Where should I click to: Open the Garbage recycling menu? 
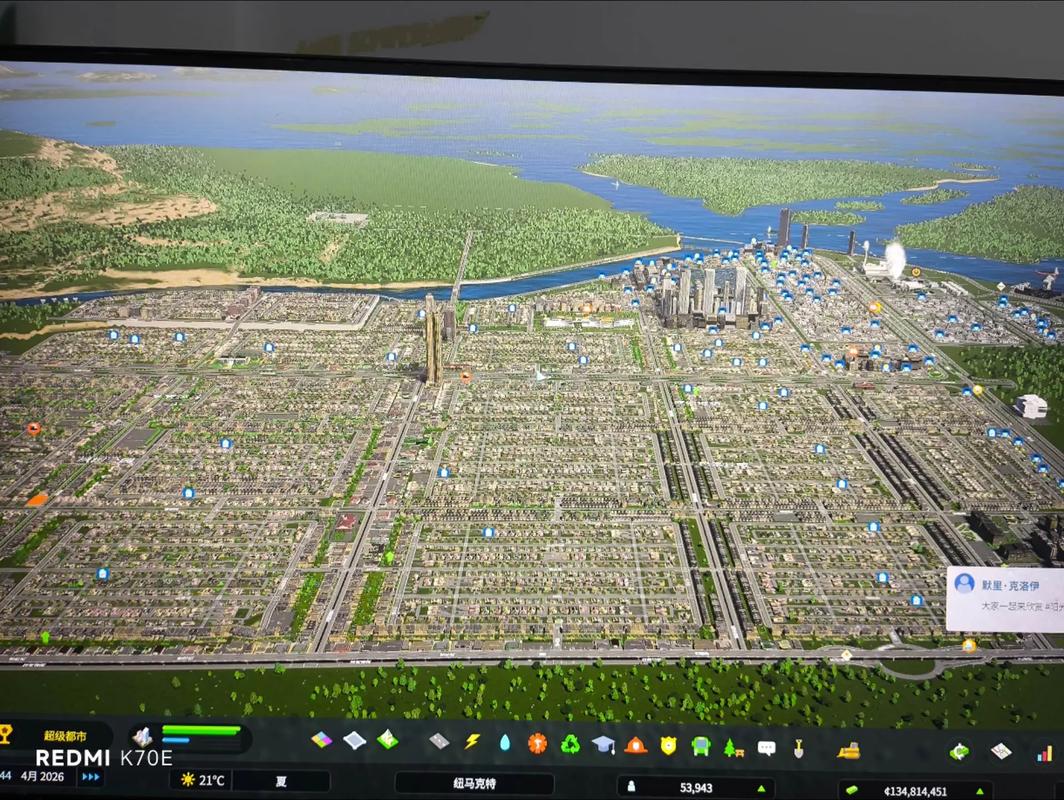tap(570, 744)
